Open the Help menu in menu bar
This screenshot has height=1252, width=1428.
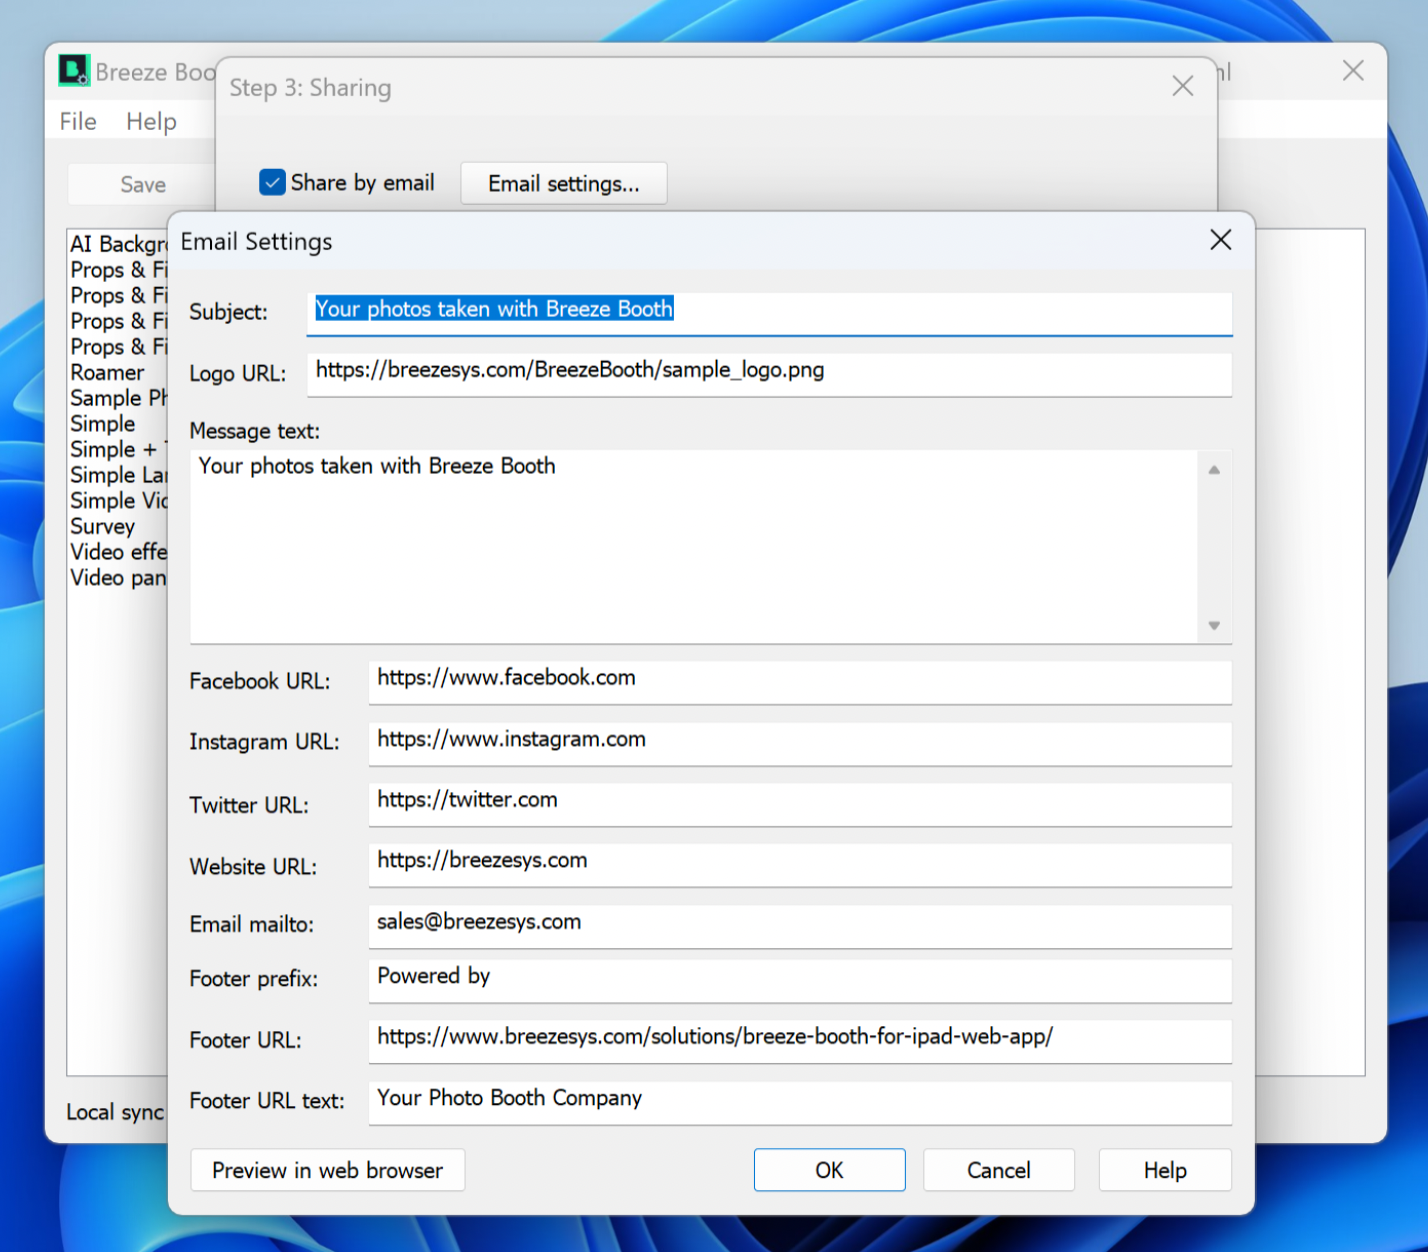click(151, 122)
